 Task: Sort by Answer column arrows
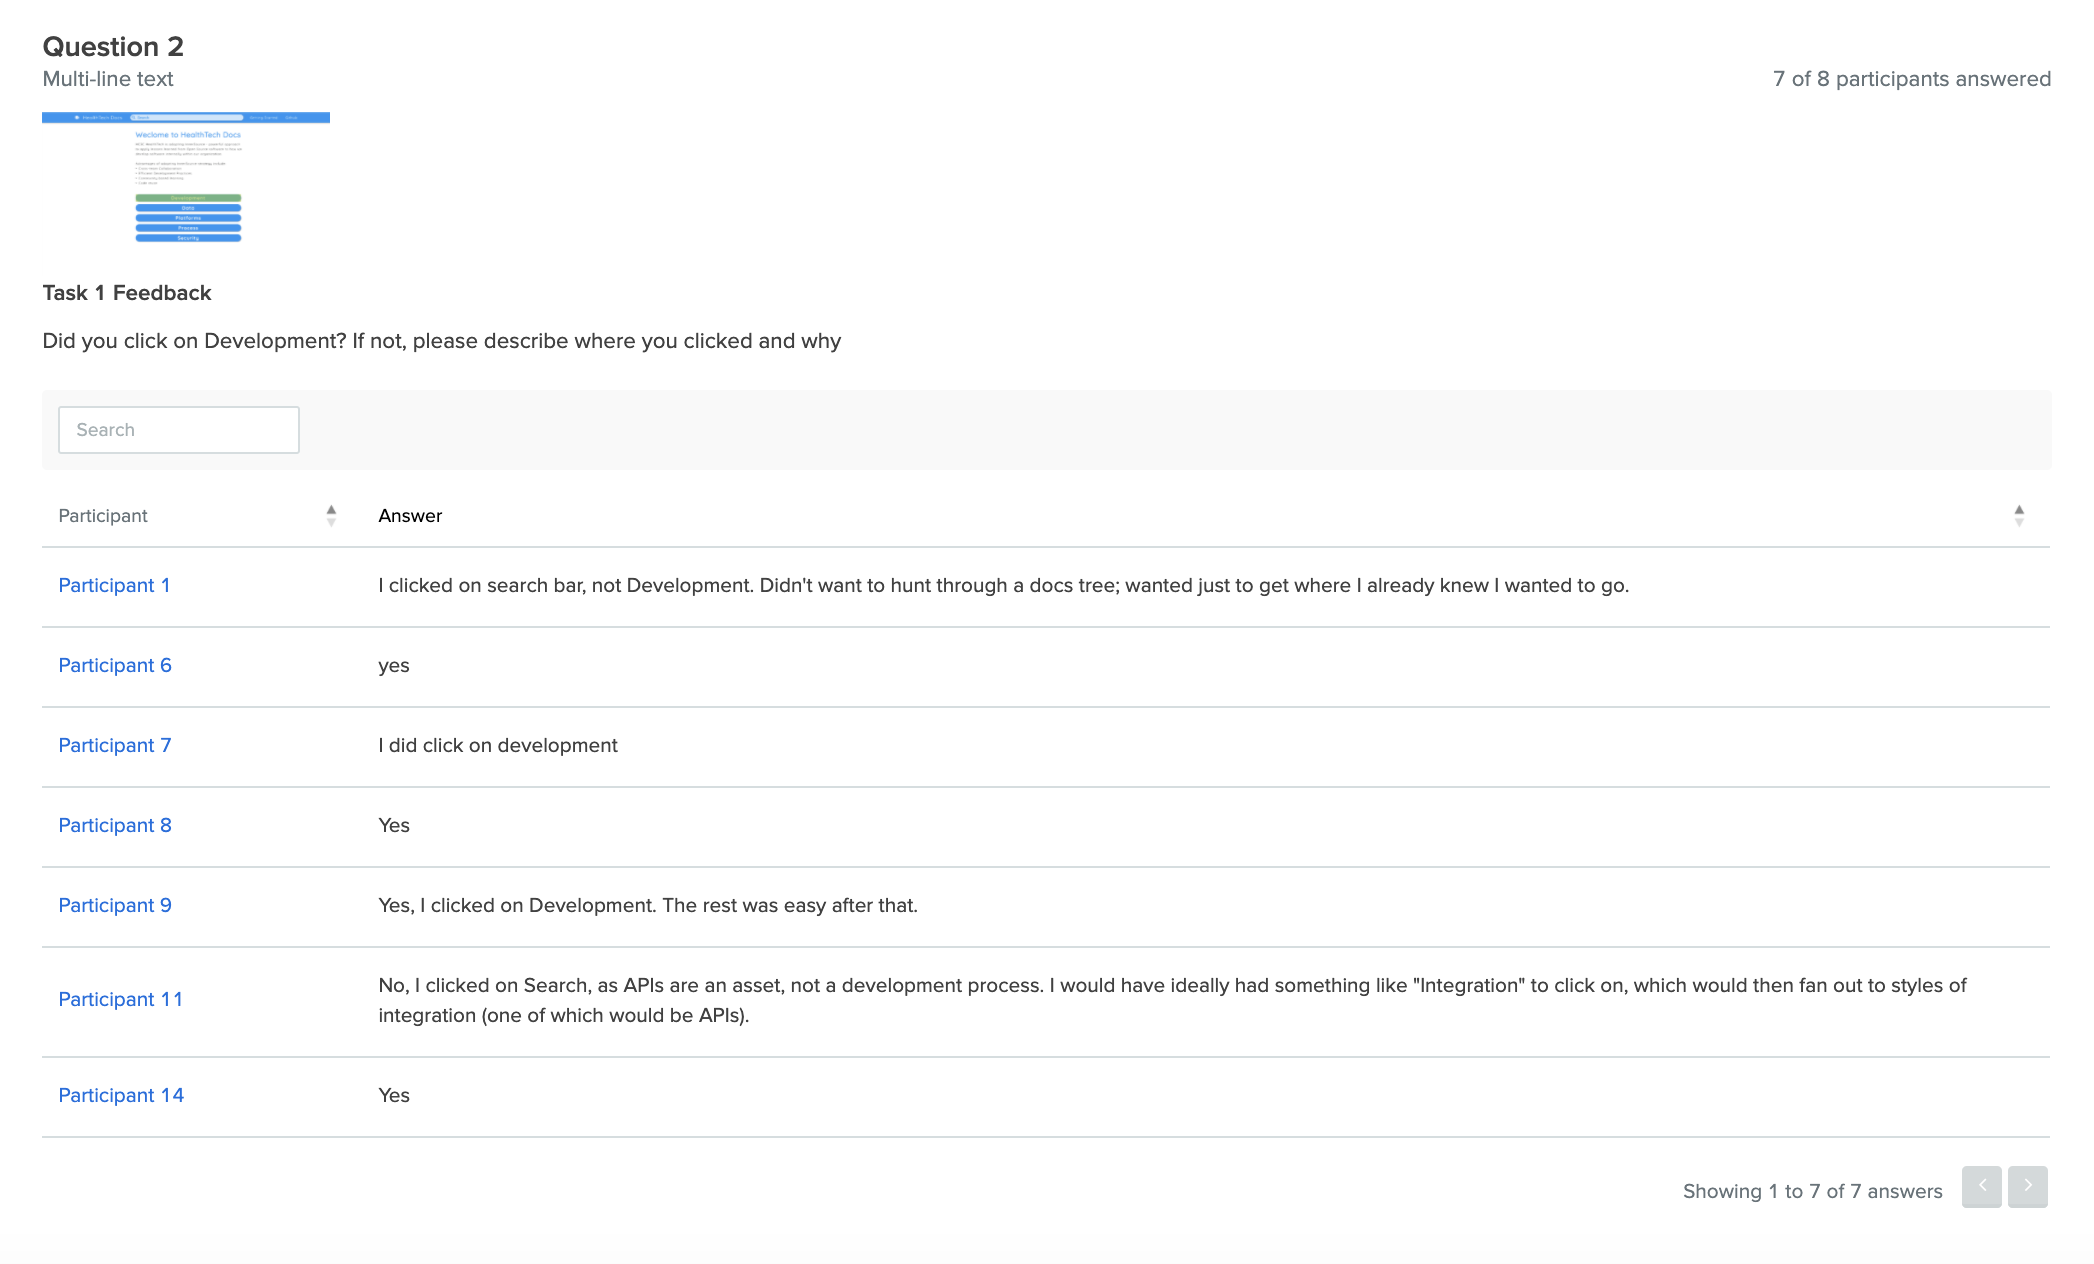[2019, 516]
